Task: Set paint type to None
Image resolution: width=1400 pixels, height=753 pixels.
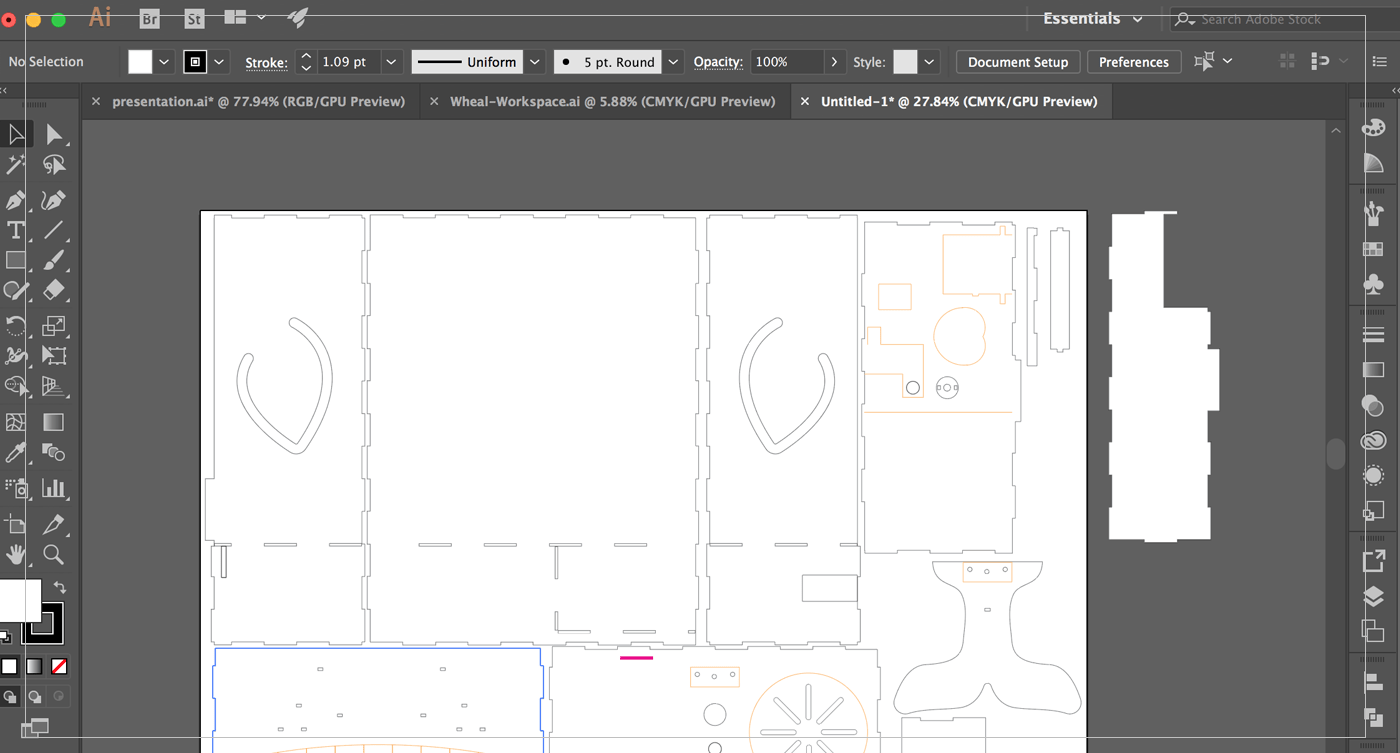Action: [59, 666]
